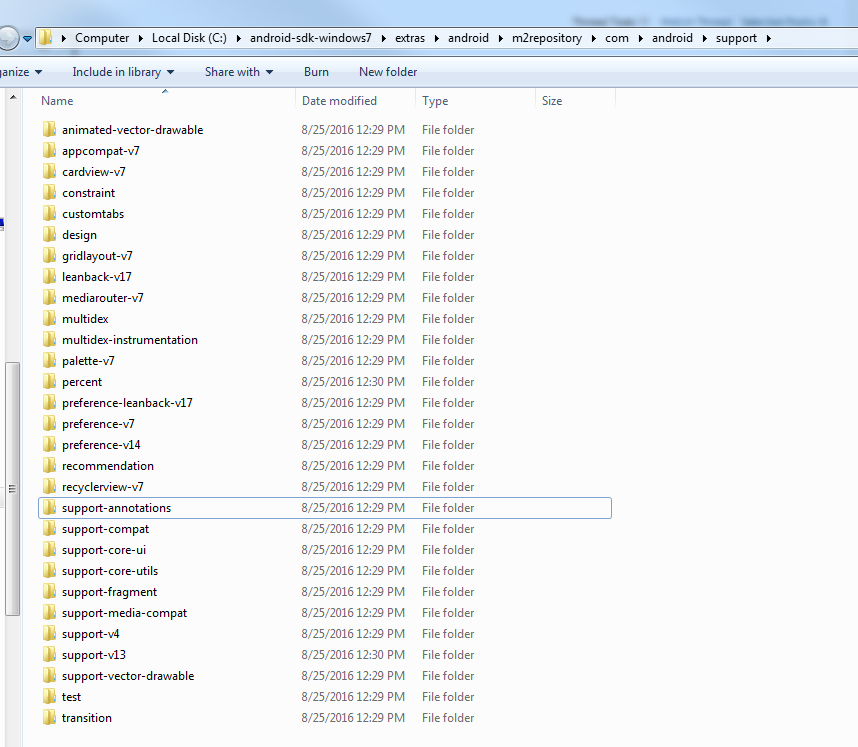The height and width of the screenshot is (747, 858).
Task: Open the preference-v14 folder
Action: (100, 444)
